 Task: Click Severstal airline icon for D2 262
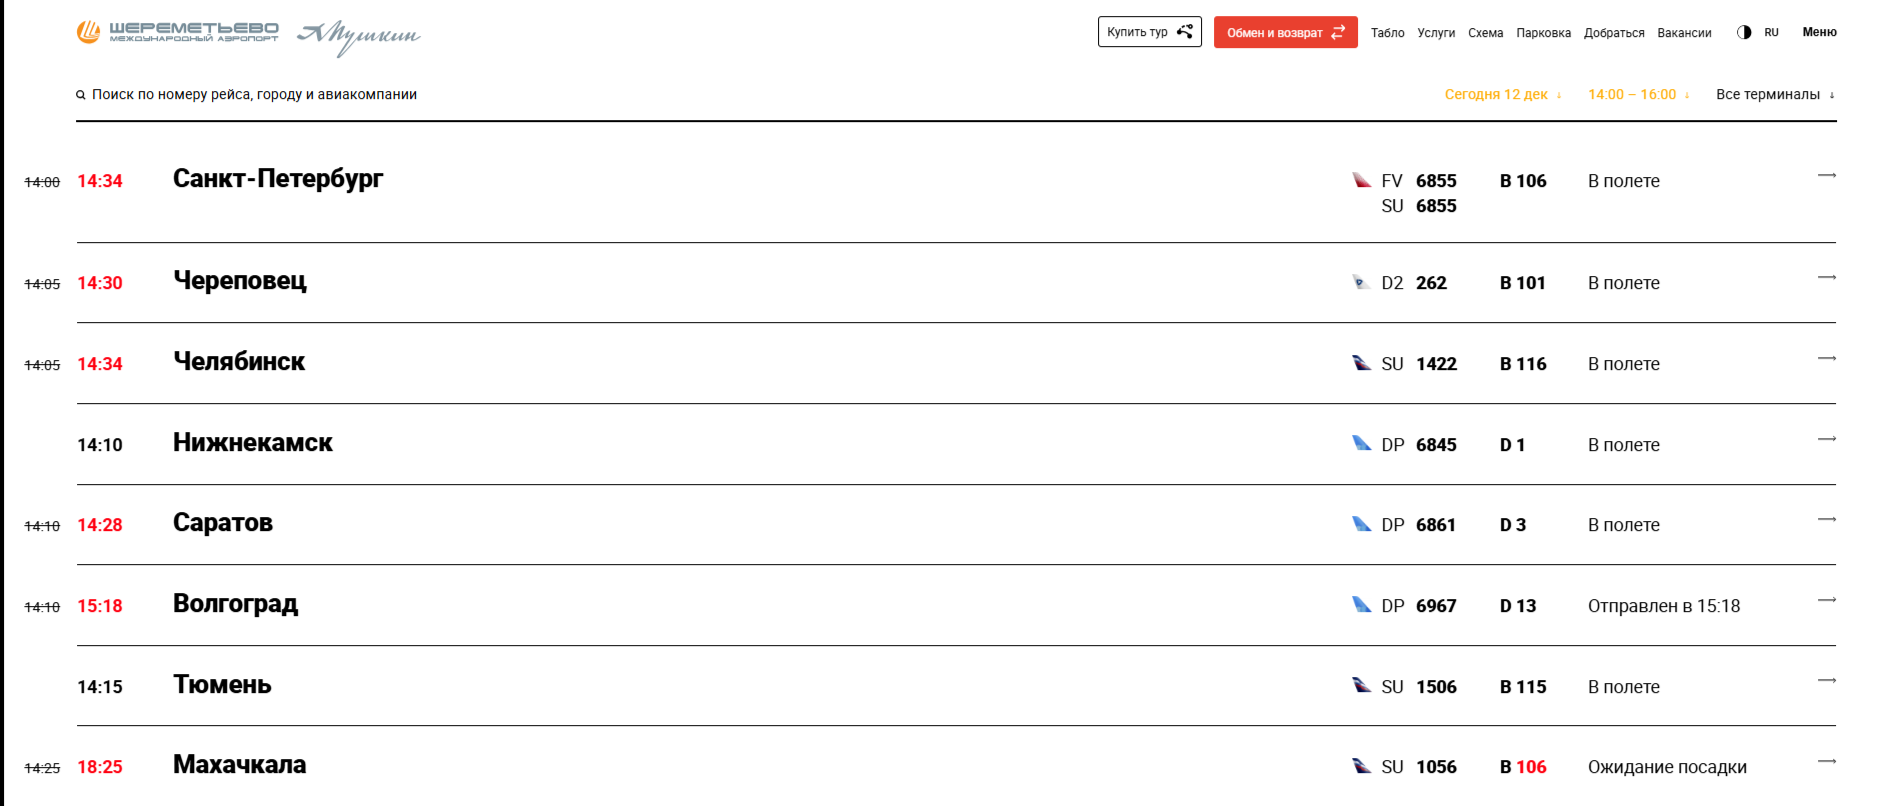(1361, 282)
